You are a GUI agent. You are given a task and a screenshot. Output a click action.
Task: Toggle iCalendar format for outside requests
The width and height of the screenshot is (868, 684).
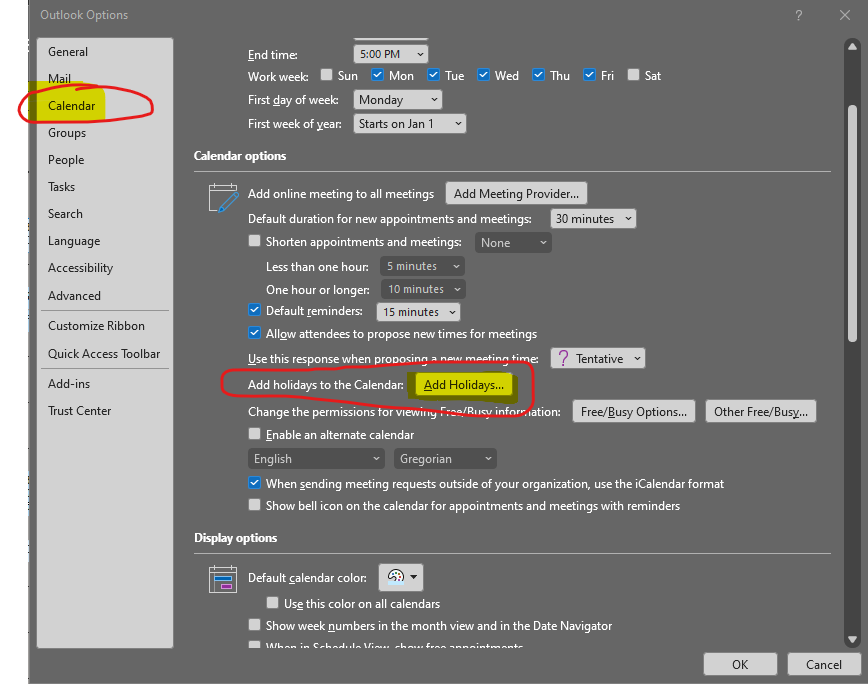[x=255, y=483]
